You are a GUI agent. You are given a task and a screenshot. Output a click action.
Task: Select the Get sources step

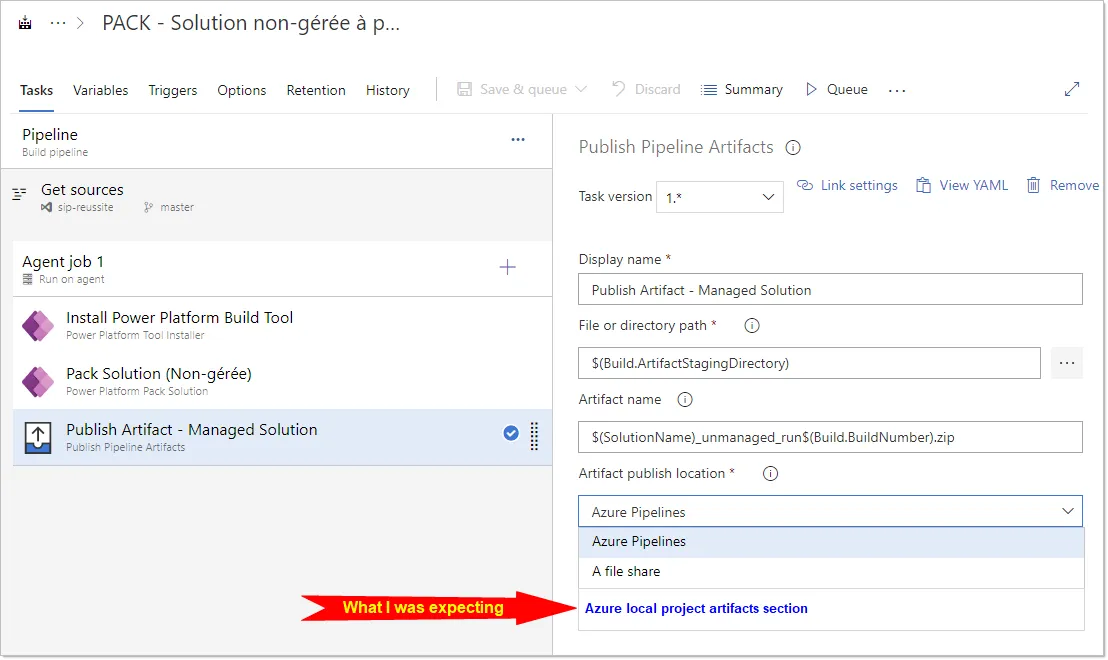(x=277, y=197)
